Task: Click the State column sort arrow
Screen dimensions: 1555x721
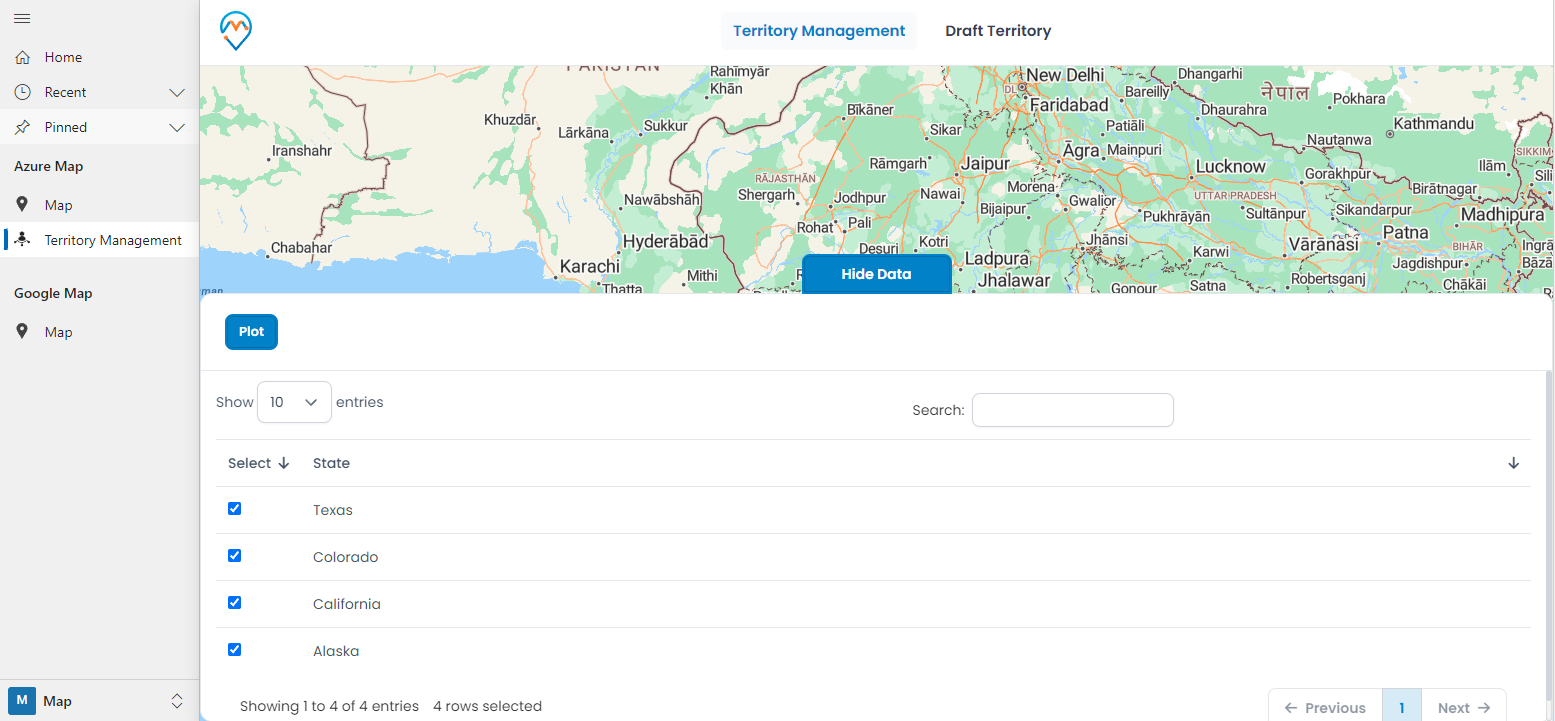Action: pos(1513,463)
